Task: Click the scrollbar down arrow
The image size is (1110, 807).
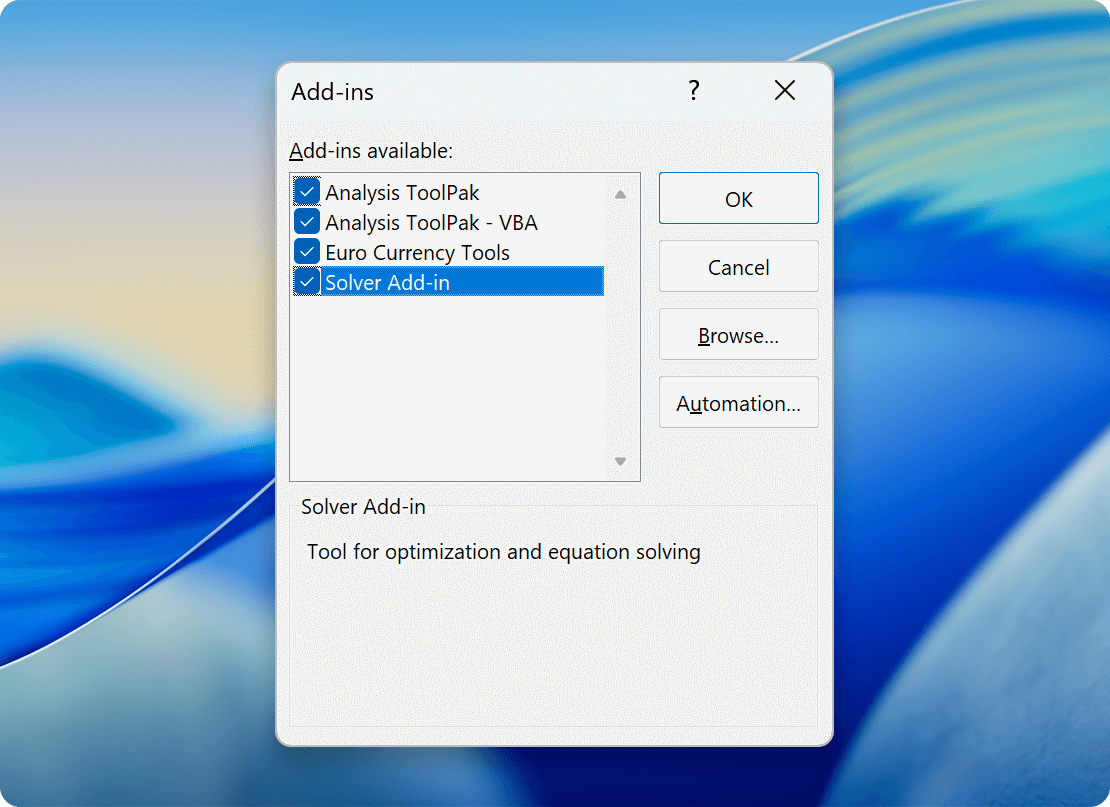Action: click(x=621, y=462)
